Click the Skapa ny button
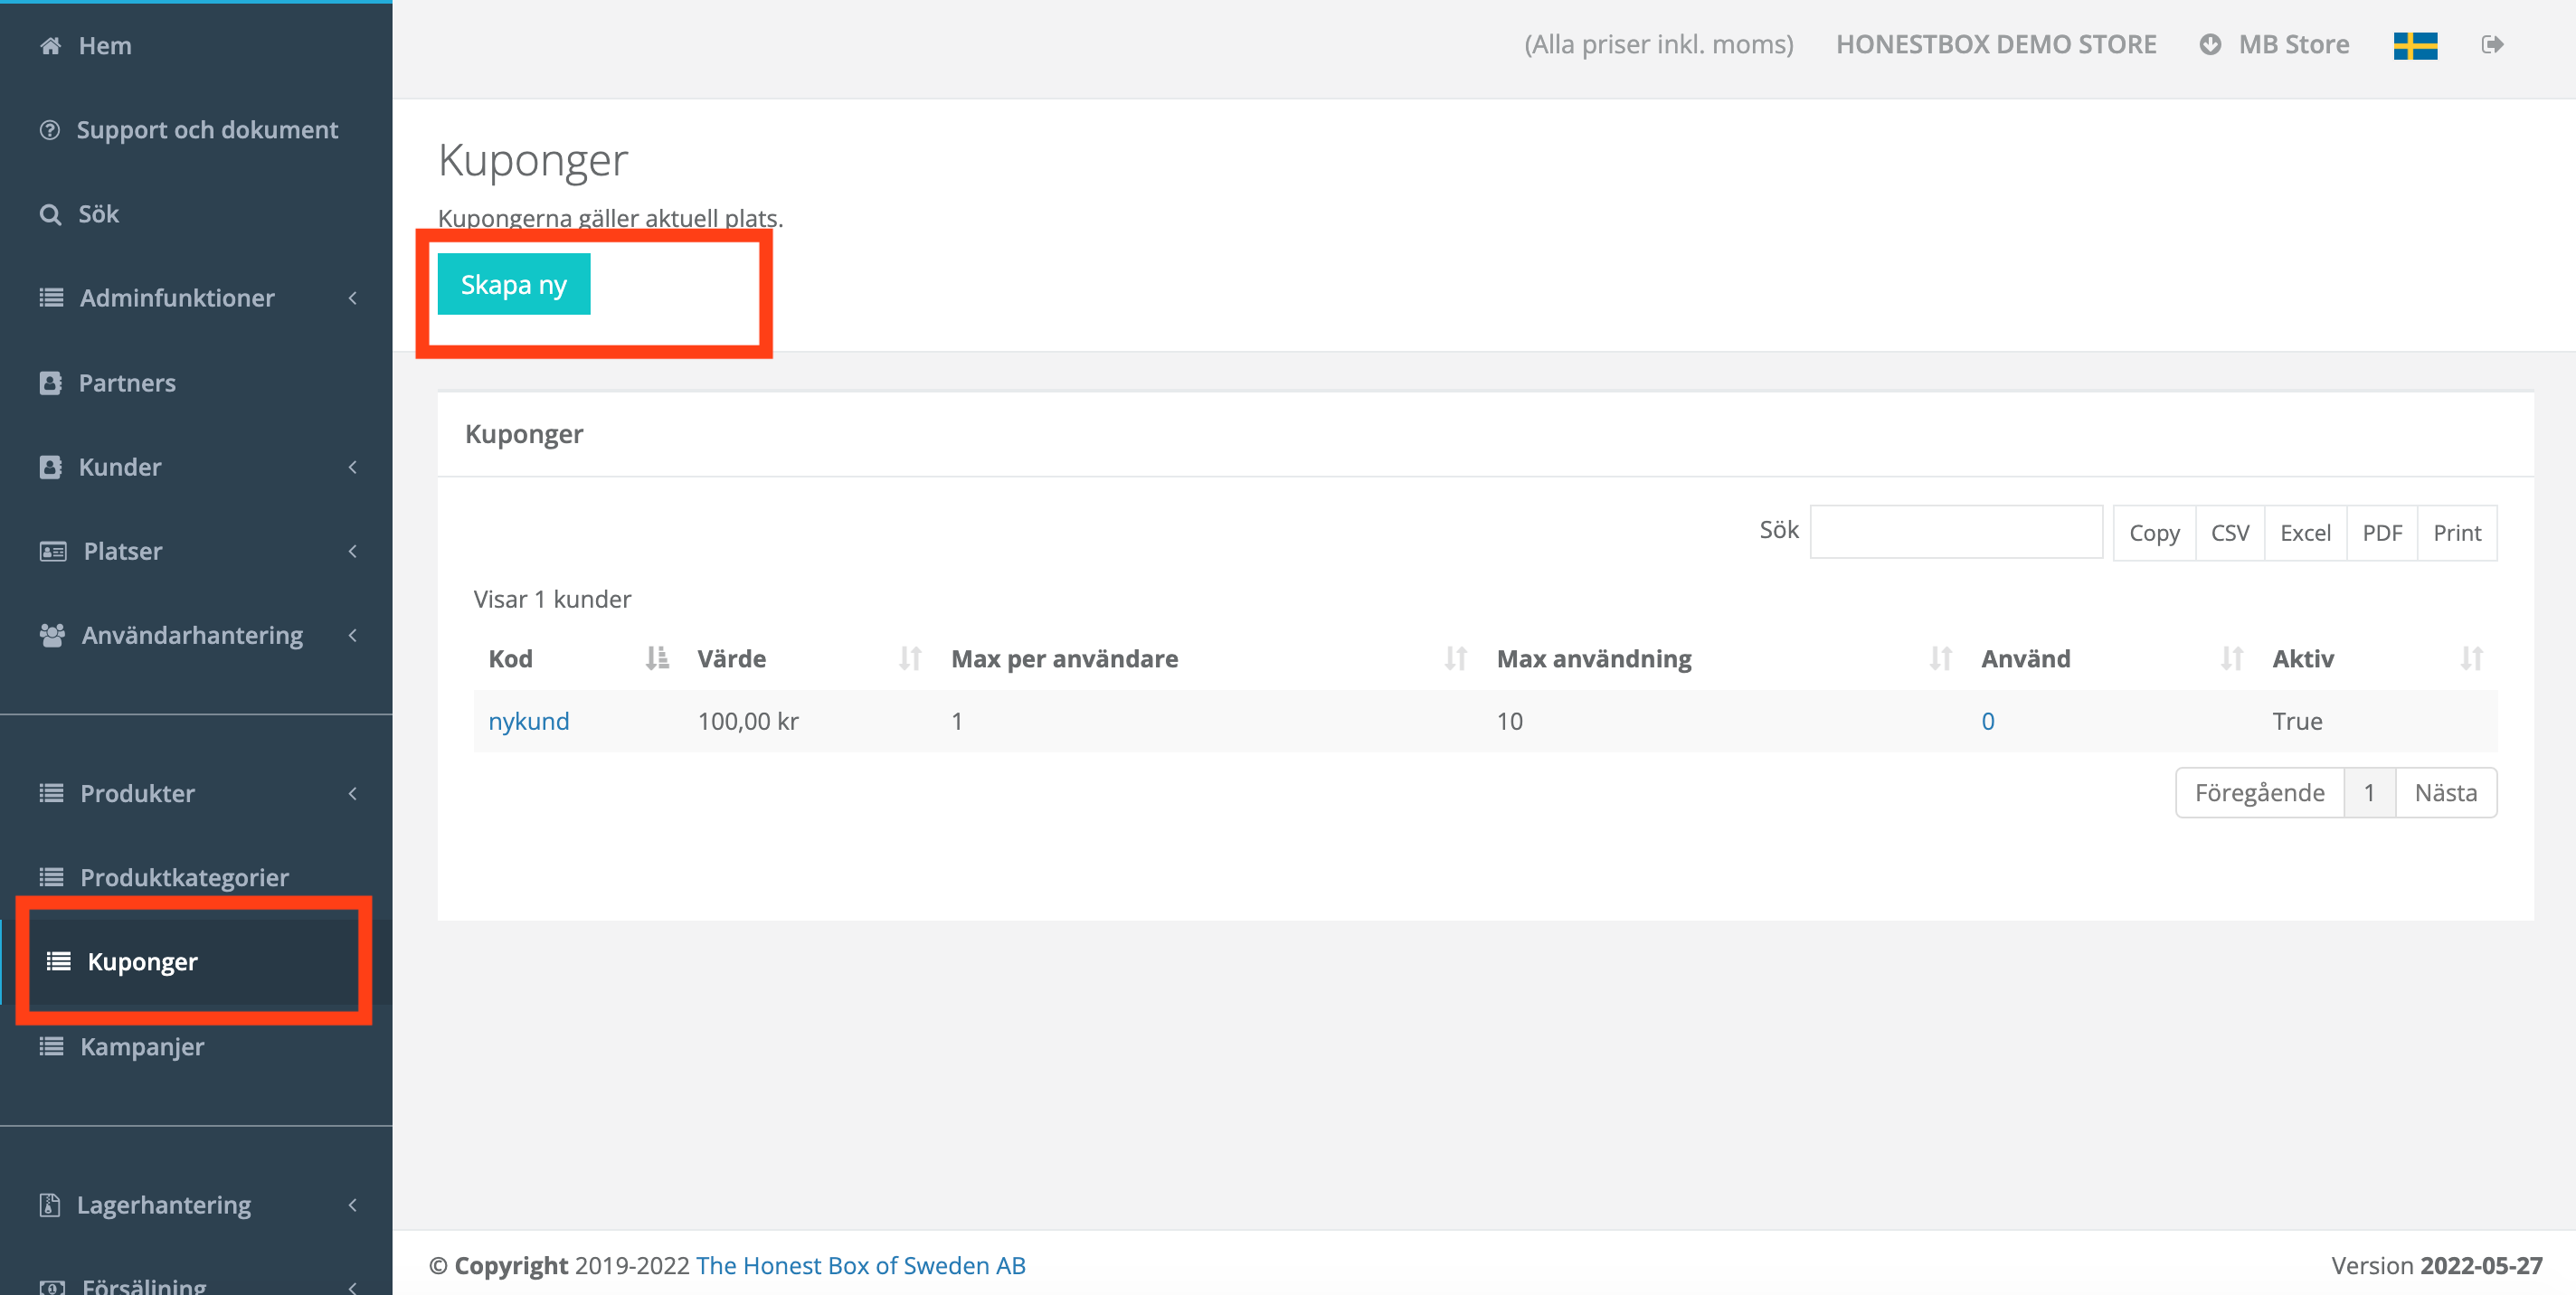Image resolution: width=2576 pixels, height=1295 pixels. click(x=514, y=284)
